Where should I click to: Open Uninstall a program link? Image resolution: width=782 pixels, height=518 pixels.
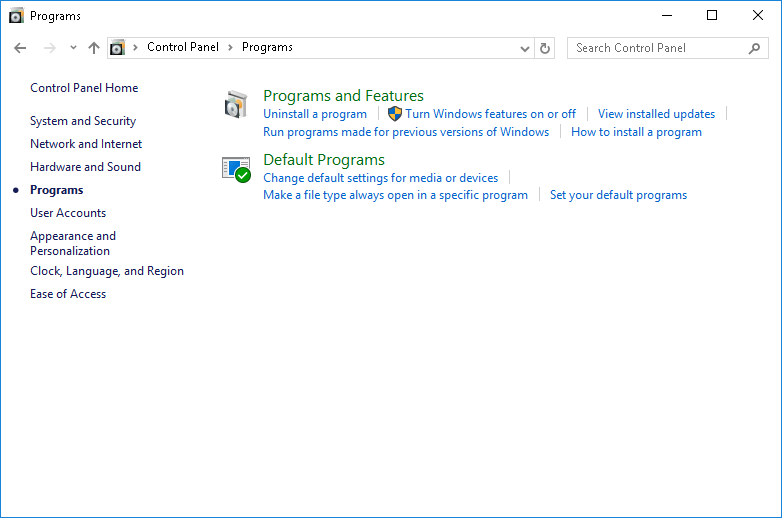click(315, 114)
